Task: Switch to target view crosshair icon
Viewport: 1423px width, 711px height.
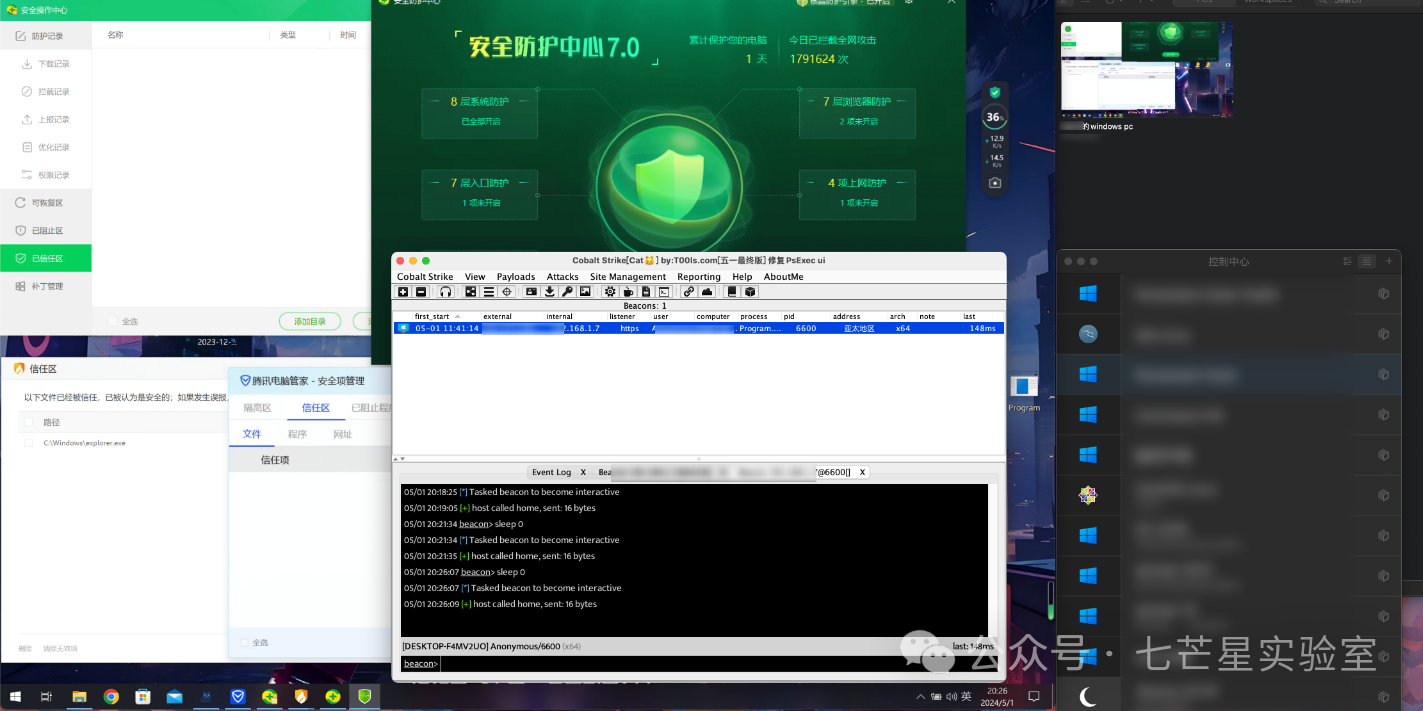Action: [507, 292]
